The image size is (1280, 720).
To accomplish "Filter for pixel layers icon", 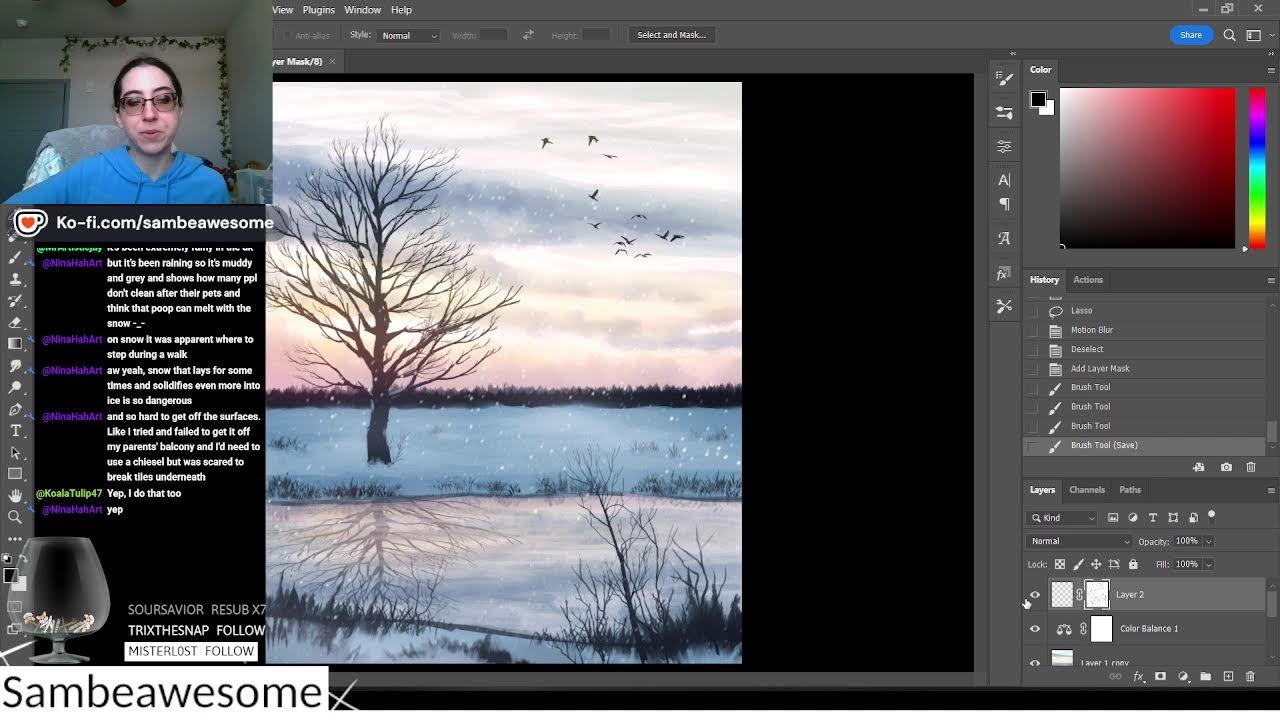I will coord(1113,518).
